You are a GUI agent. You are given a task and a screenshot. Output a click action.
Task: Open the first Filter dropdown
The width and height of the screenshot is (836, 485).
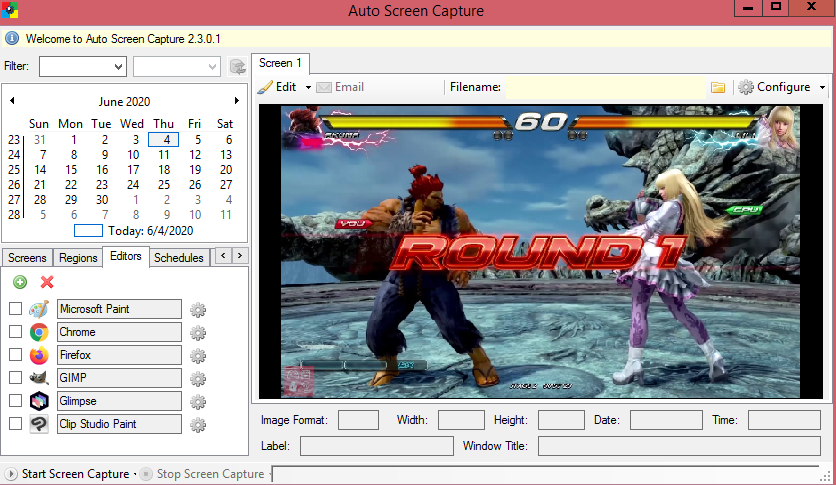[x=83, y=67]
